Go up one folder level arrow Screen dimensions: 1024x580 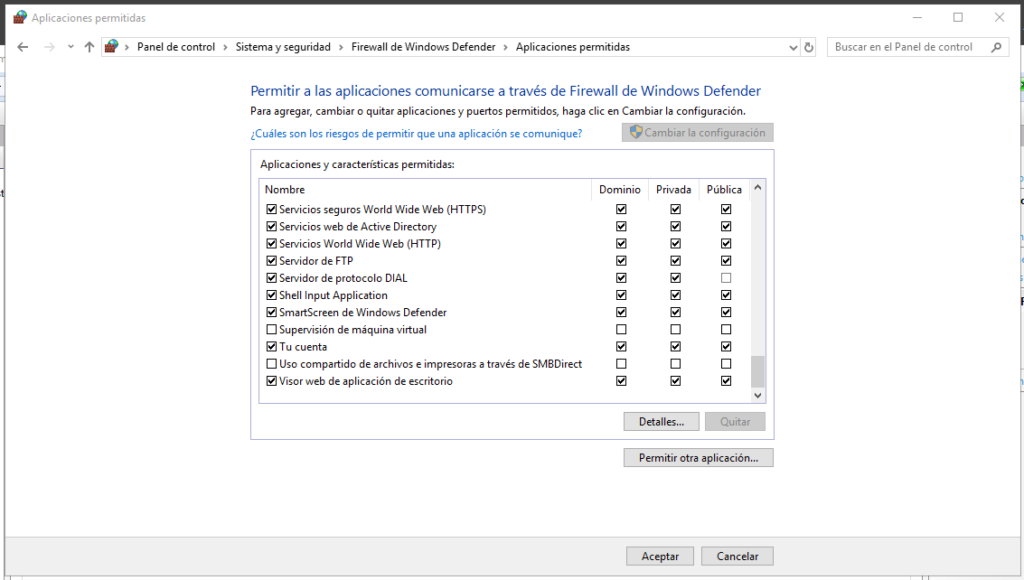pyautogui.click(x=89, y=47)
